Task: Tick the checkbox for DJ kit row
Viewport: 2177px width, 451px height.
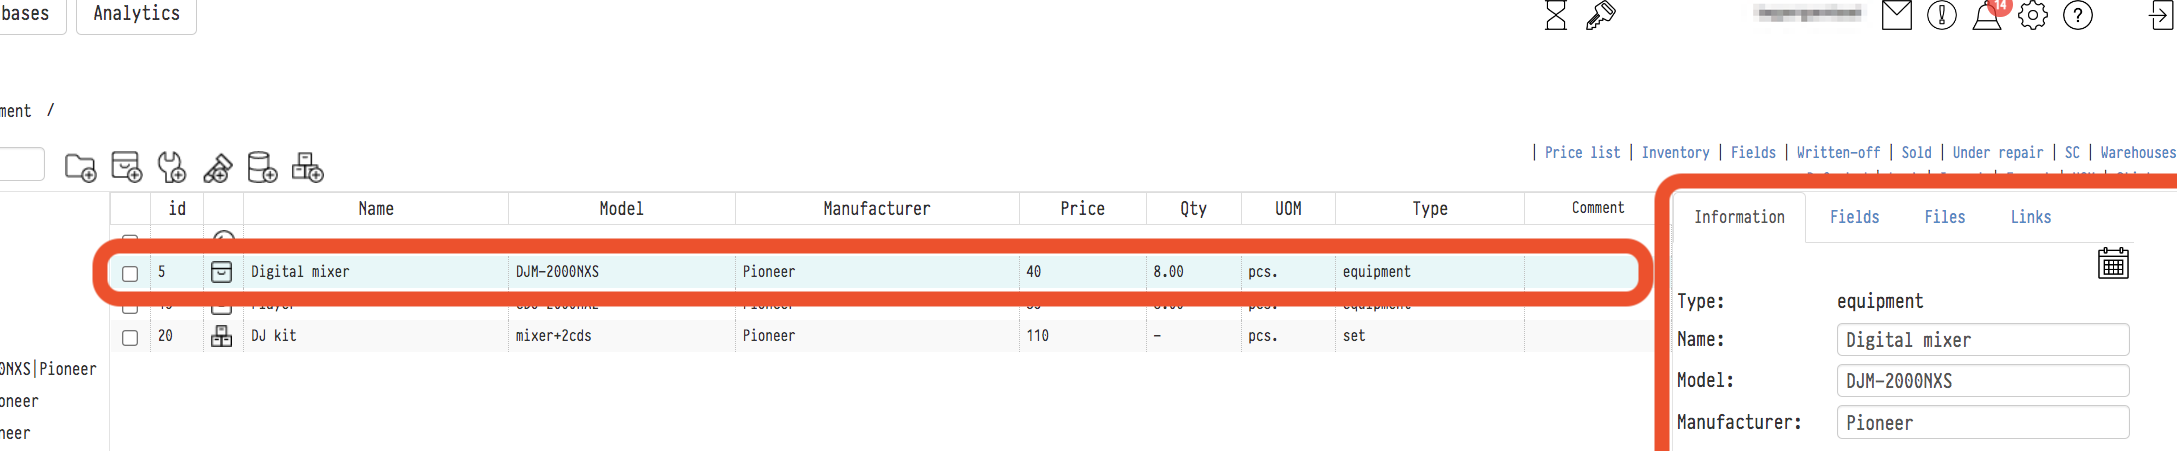Action: point(130,337)
